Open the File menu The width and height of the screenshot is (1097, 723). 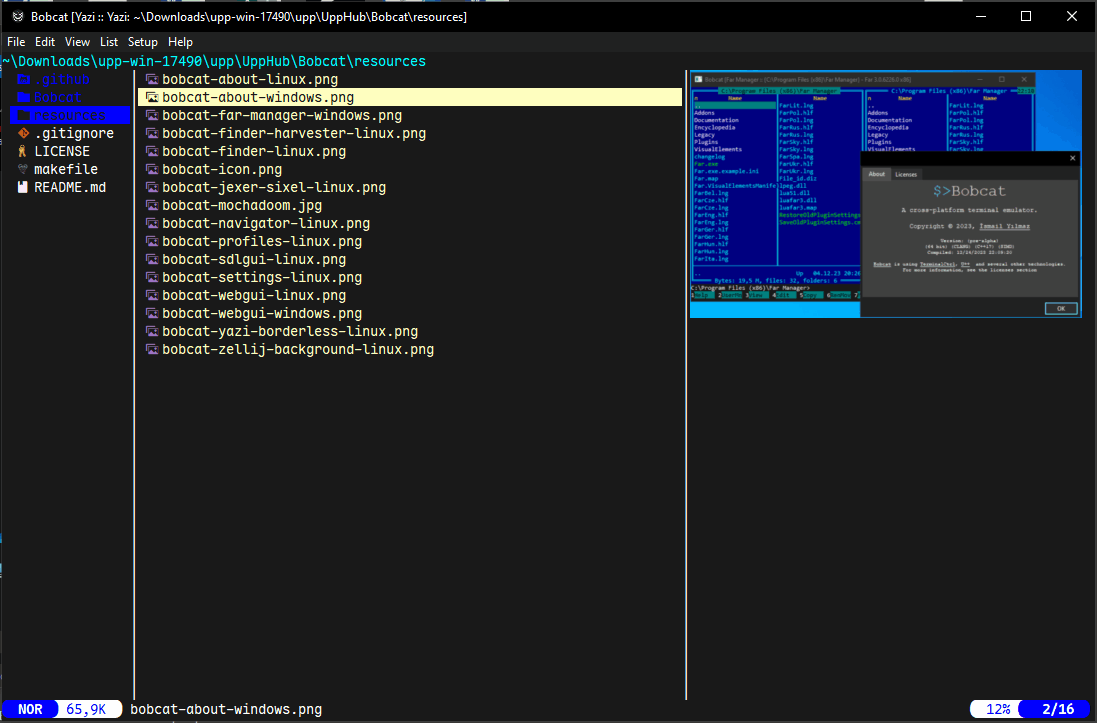click(16, 42)
